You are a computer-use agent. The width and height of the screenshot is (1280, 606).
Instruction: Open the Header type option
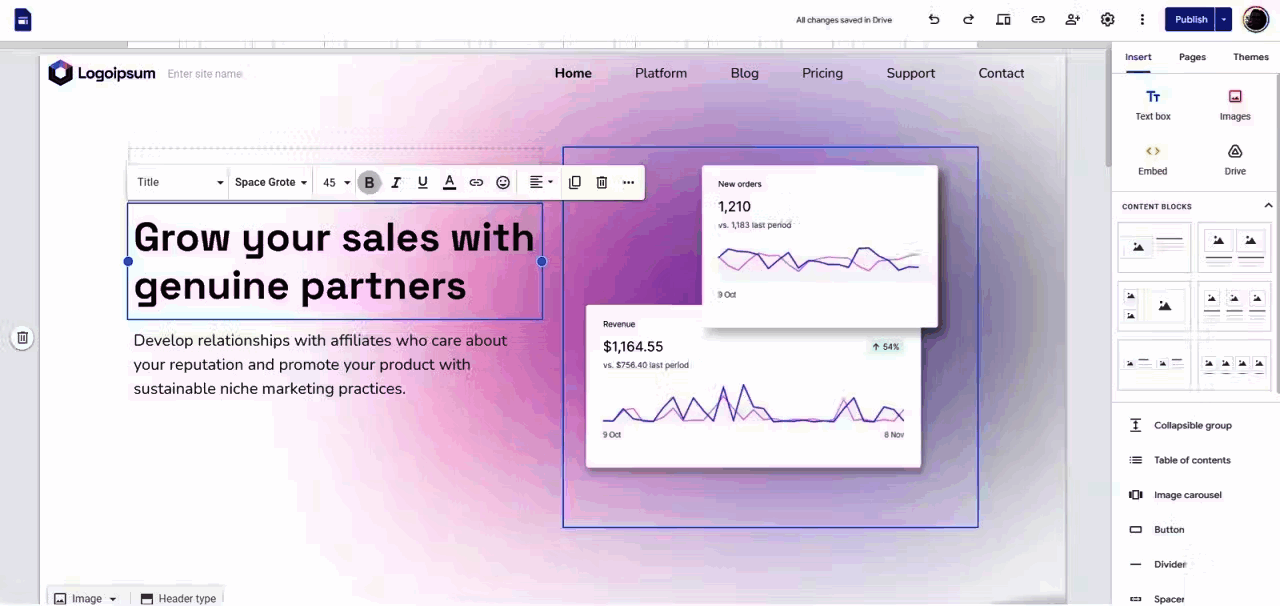[178, 598]
